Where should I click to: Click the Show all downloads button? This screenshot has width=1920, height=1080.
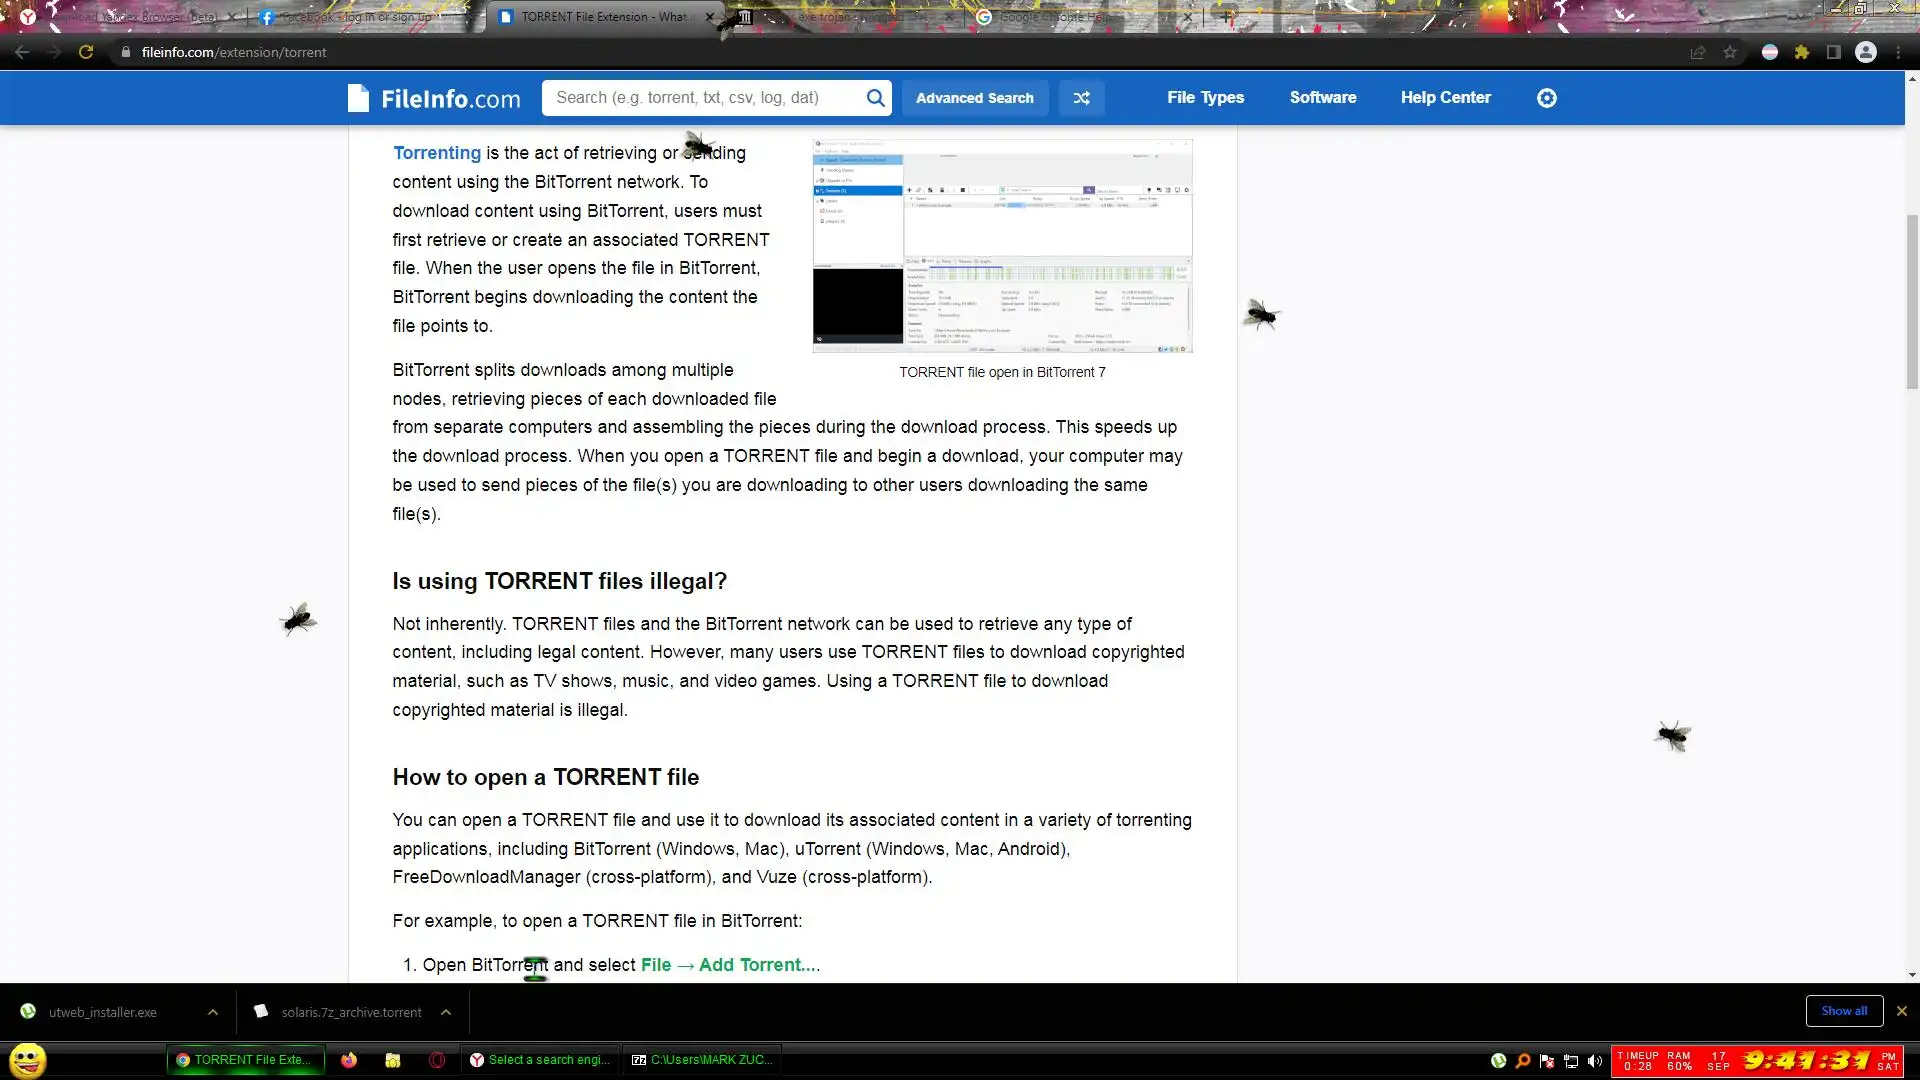click(x=1843, y=1011)
